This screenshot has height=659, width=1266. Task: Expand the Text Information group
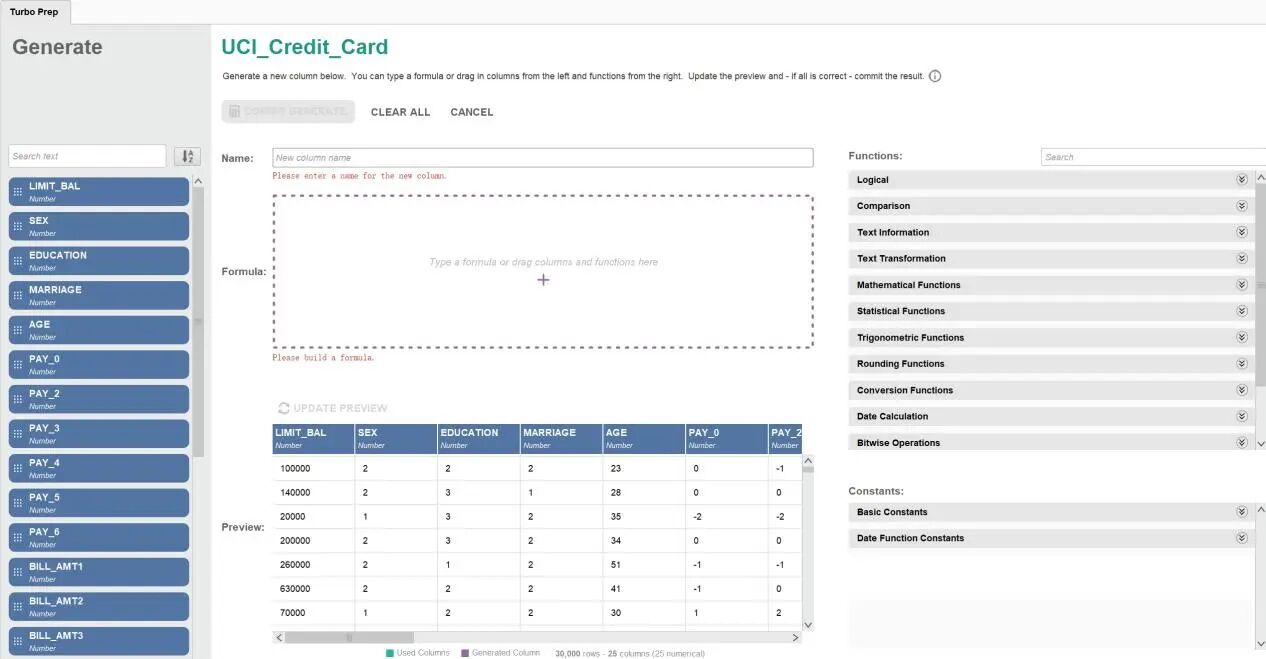coord(1242,232)
